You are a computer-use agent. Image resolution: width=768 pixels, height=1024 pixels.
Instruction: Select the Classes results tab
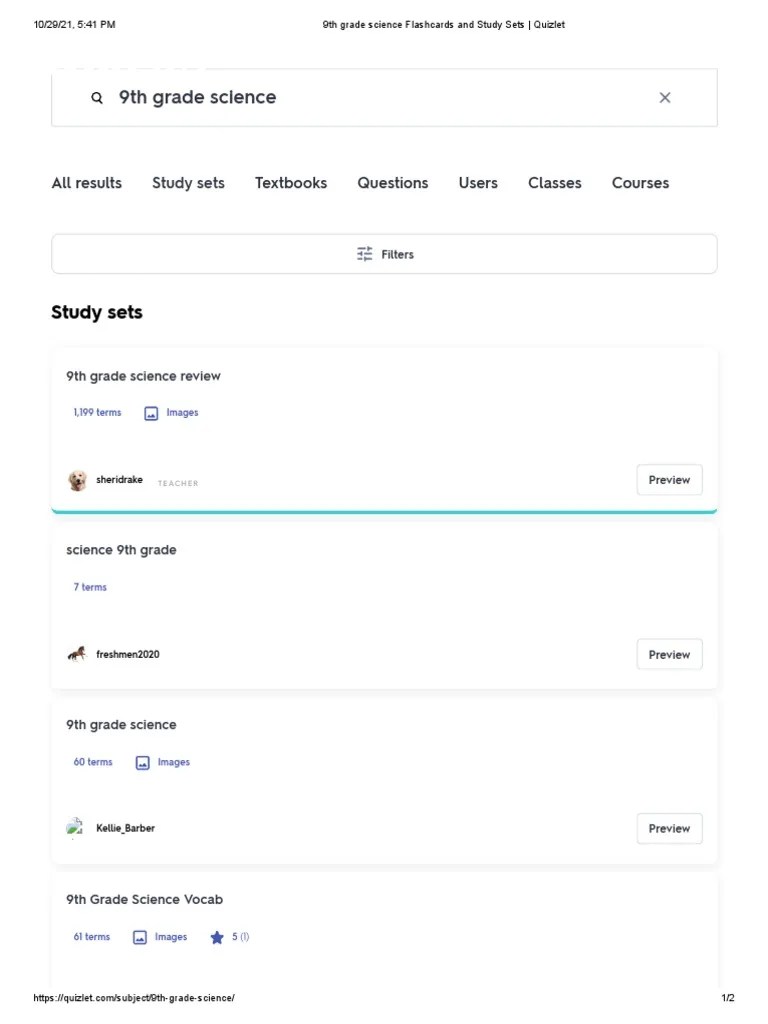click(x=554, y=183)
